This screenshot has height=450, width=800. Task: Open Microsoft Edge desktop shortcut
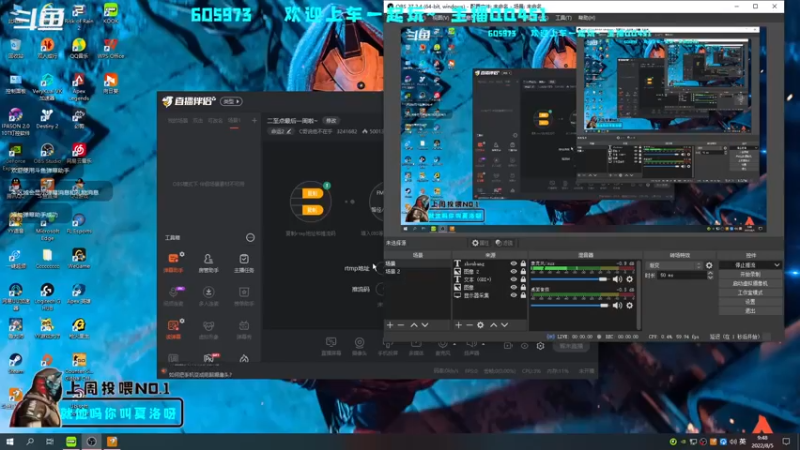(47, 227)
